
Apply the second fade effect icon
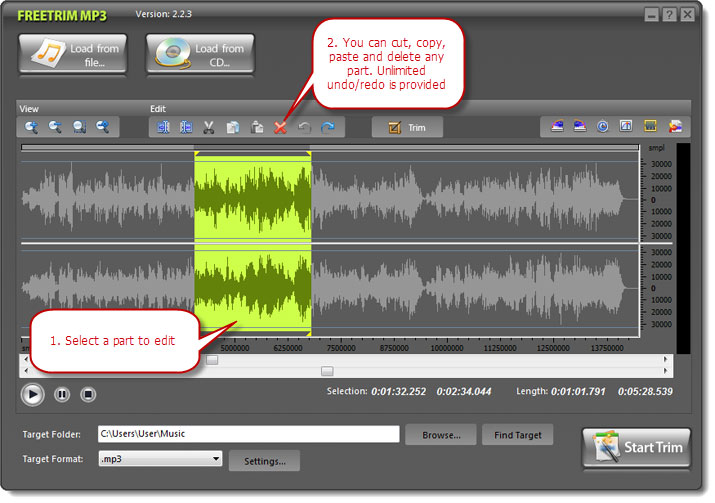click(x=580, y=126)
